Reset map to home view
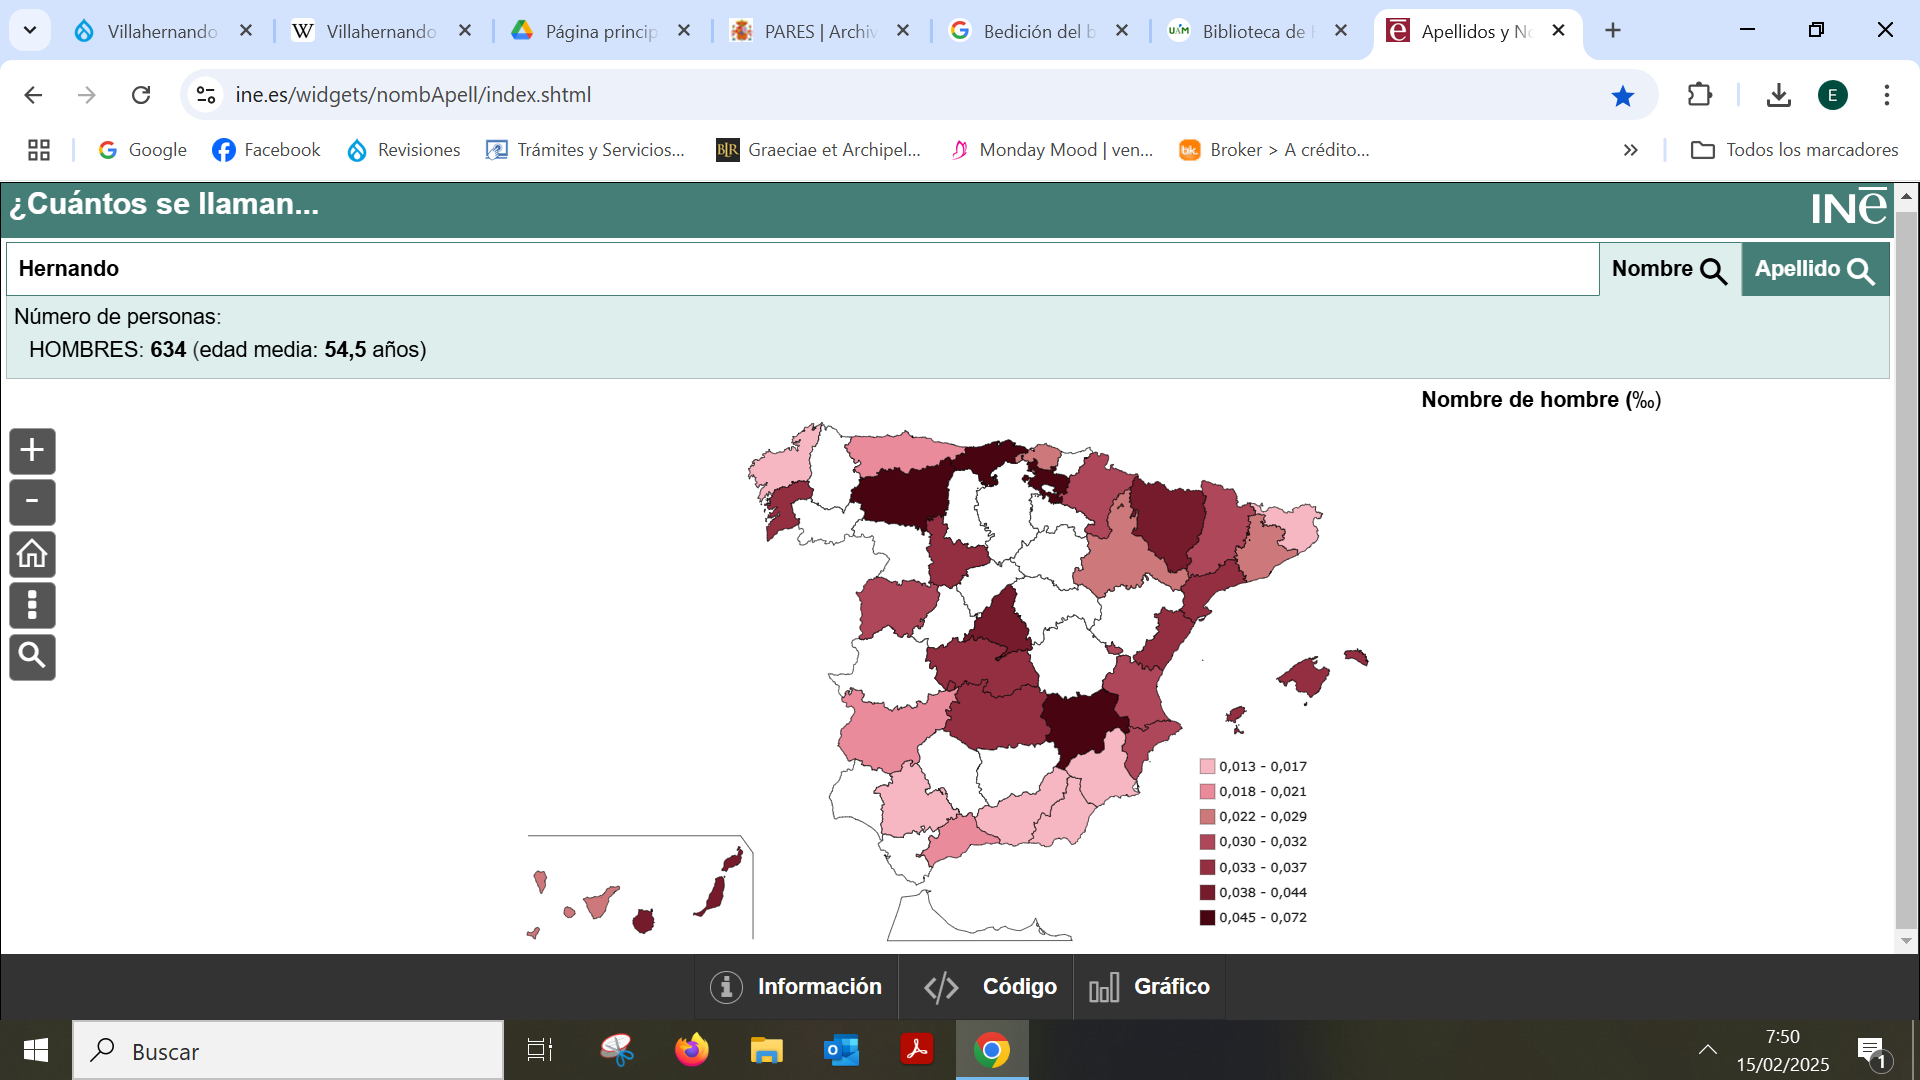Screen dimensions: 1920x1080 click(32, 554)
